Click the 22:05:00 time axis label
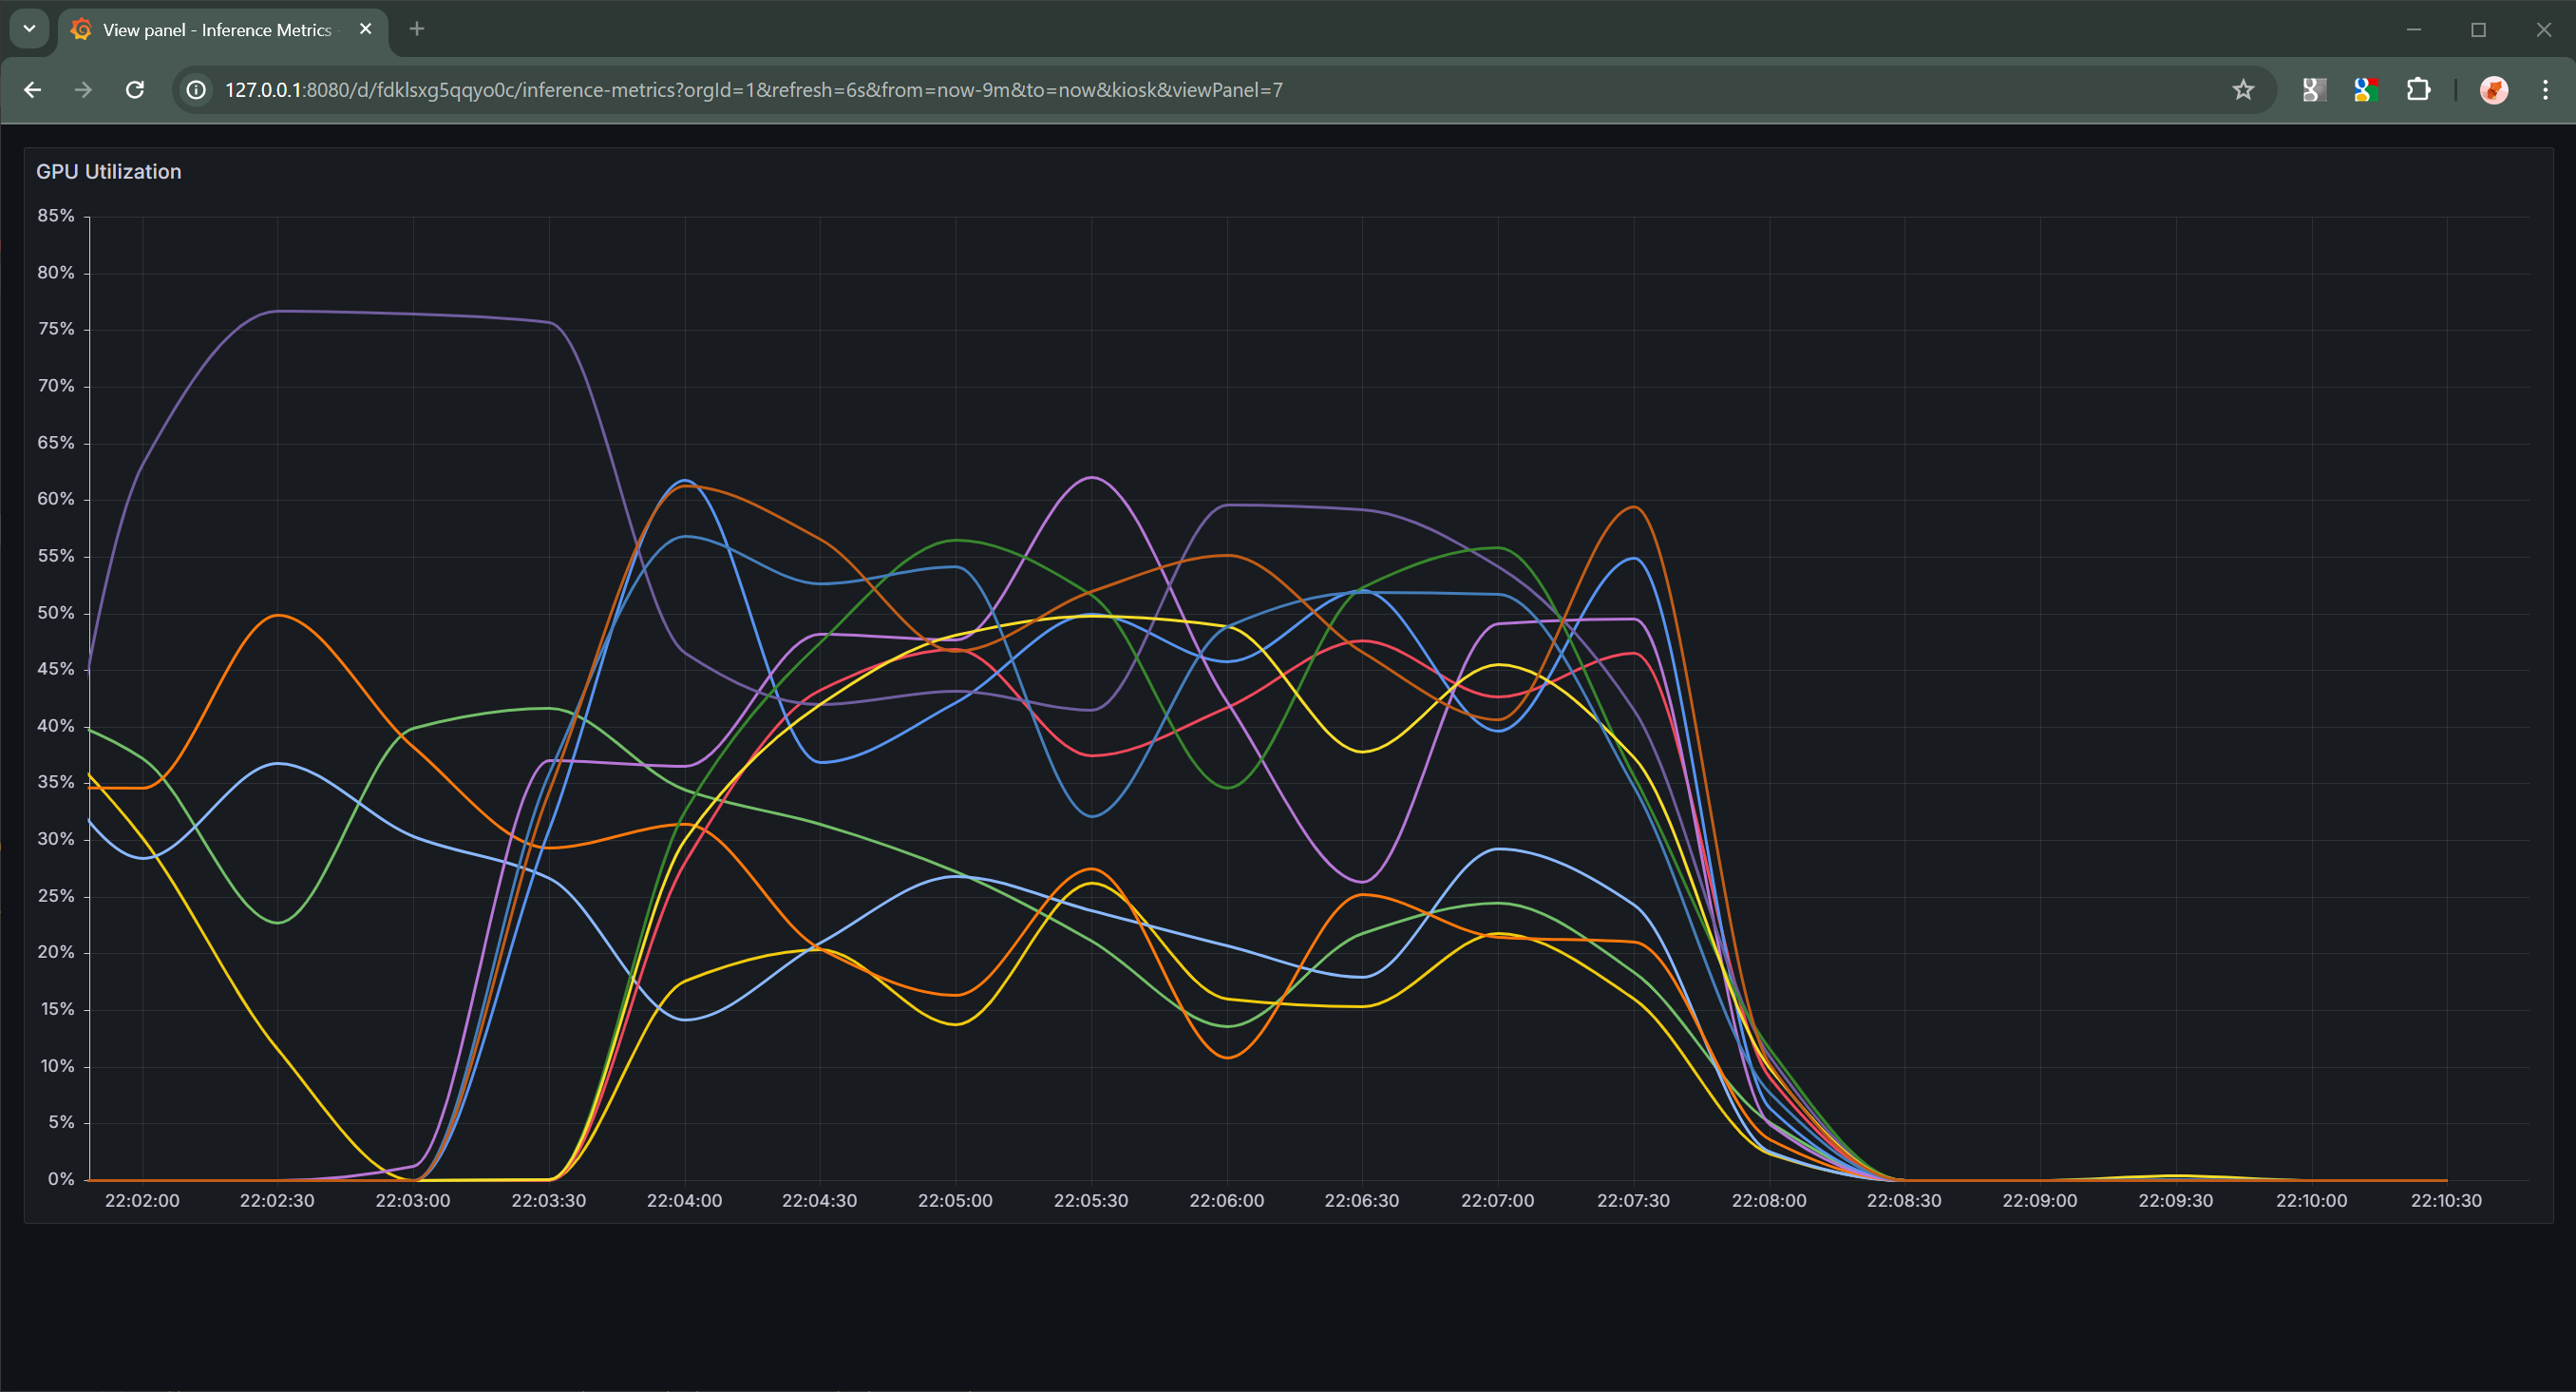 [x=954, y=1200]
